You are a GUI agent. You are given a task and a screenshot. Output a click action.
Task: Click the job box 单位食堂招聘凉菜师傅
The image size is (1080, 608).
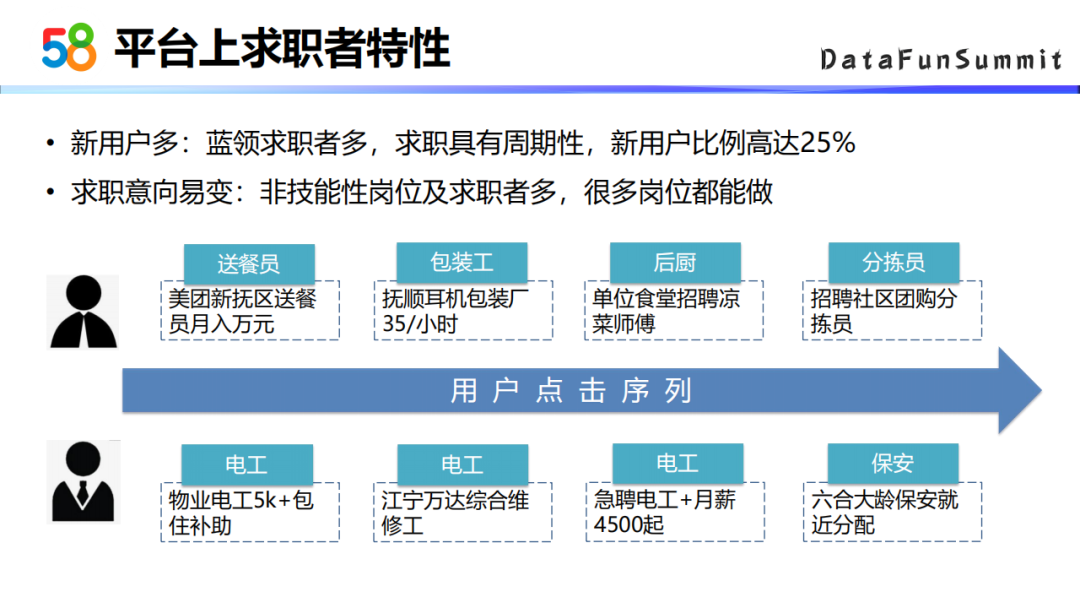tap(674, 311)
